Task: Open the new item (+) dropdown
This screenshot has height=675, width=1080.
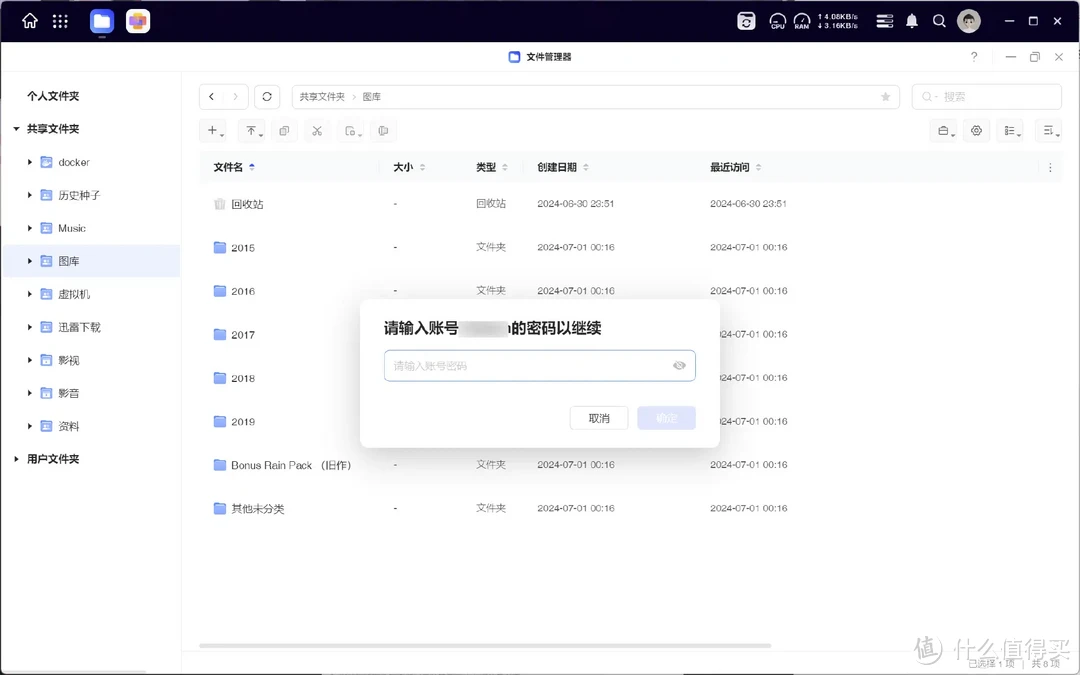Action: [x=212, y=130]
